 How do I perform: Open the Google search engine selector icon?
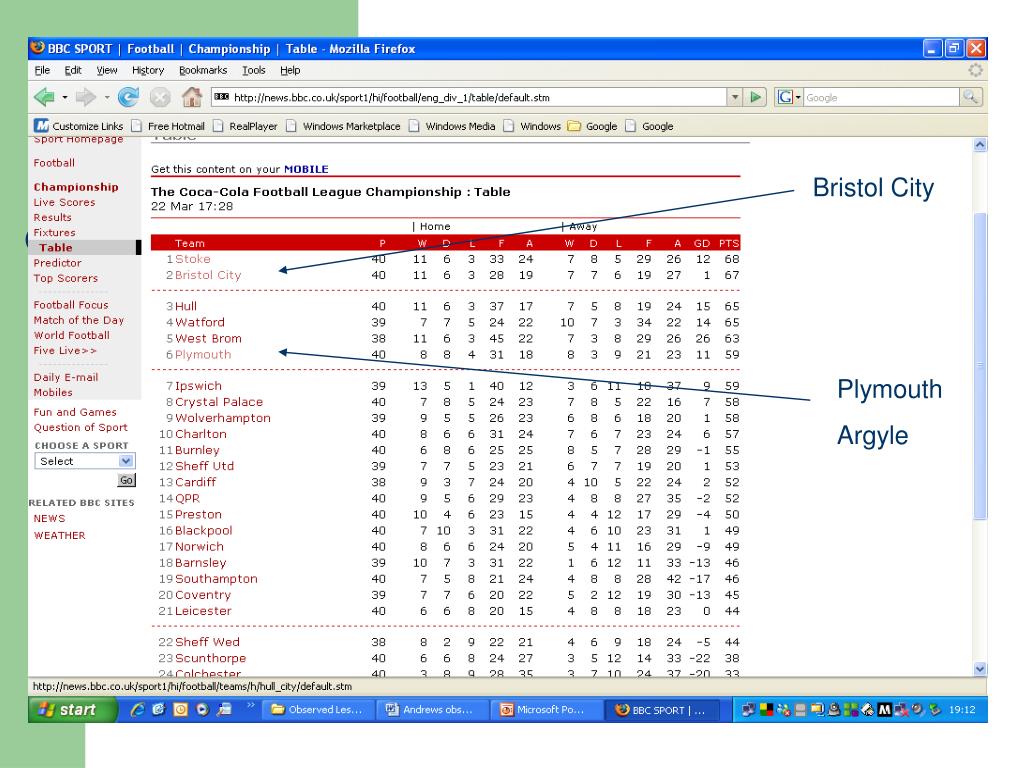[788, 97]
